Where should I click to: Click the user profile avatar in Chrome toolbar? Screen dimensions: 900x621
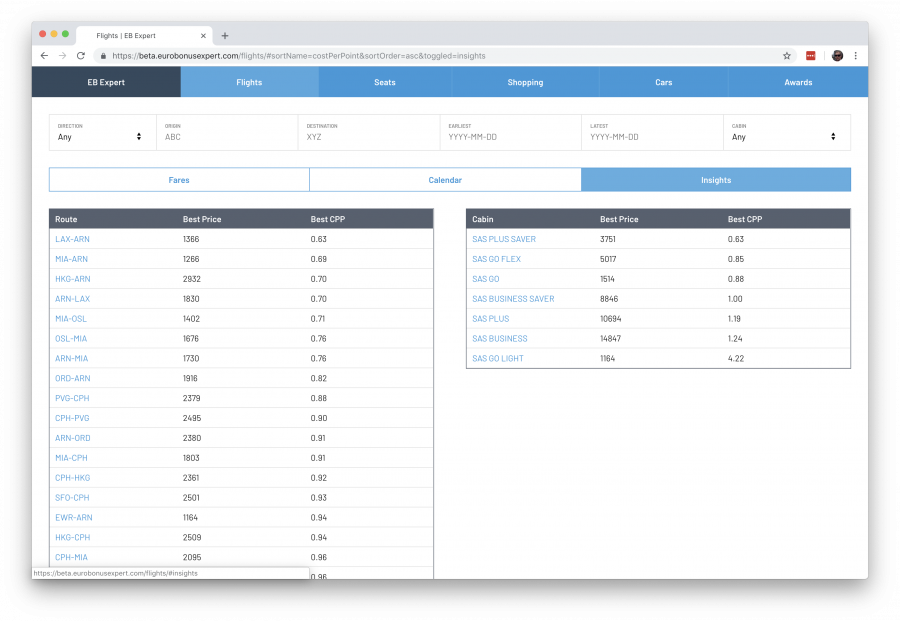coord(837,56)
